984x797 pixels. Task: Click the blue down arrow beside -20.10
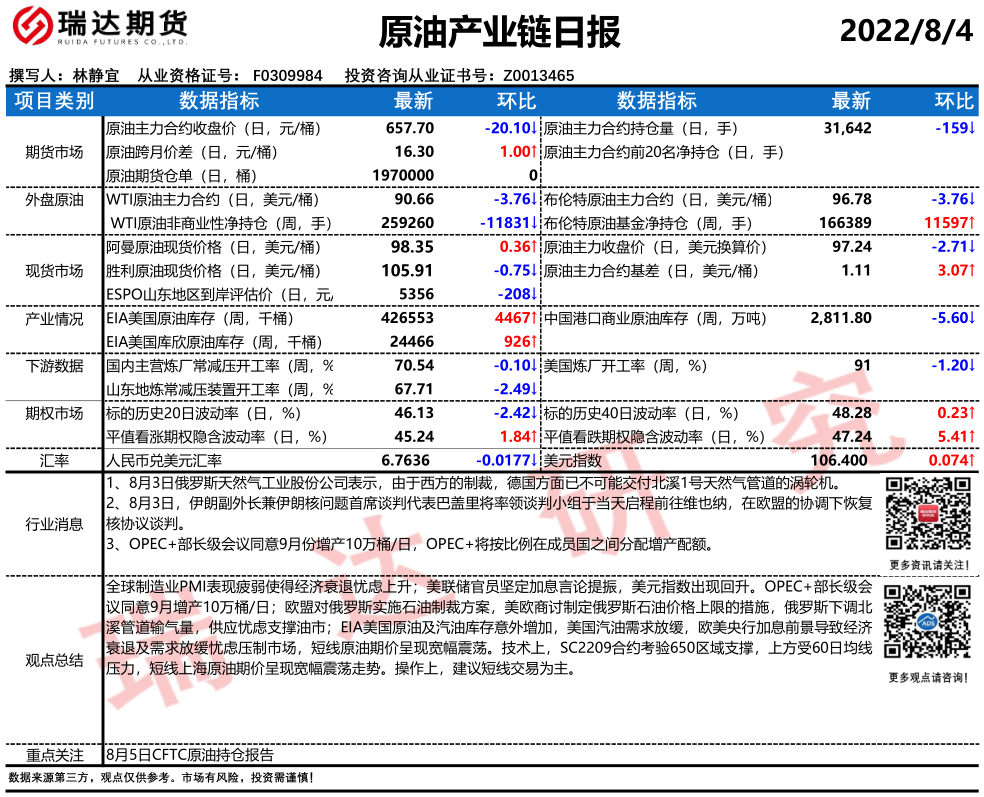click(x=535, y=129)
